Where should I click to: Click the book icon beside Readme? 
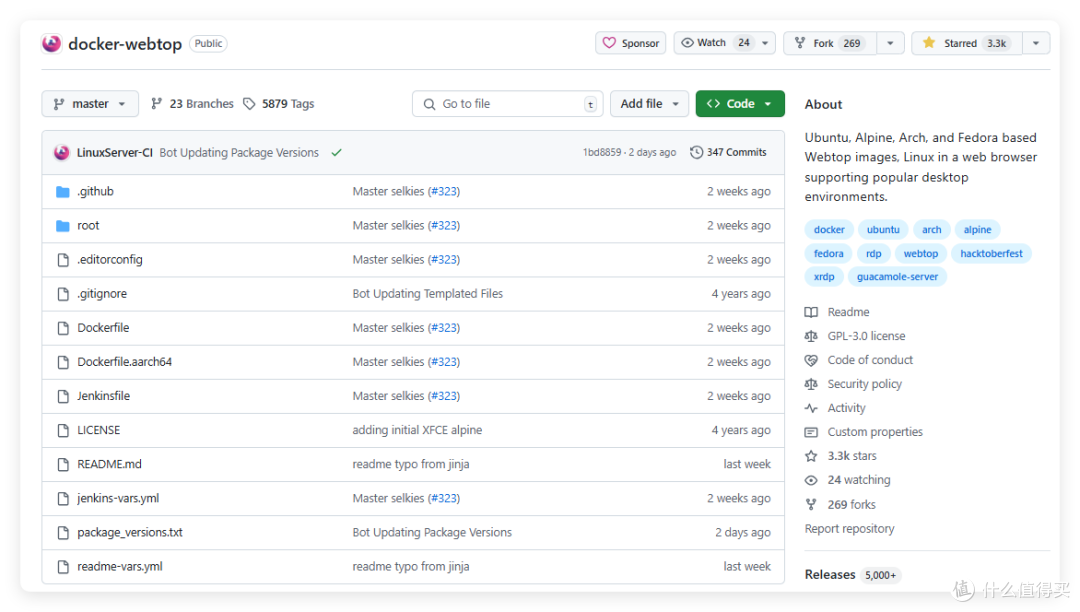(811, 313)
